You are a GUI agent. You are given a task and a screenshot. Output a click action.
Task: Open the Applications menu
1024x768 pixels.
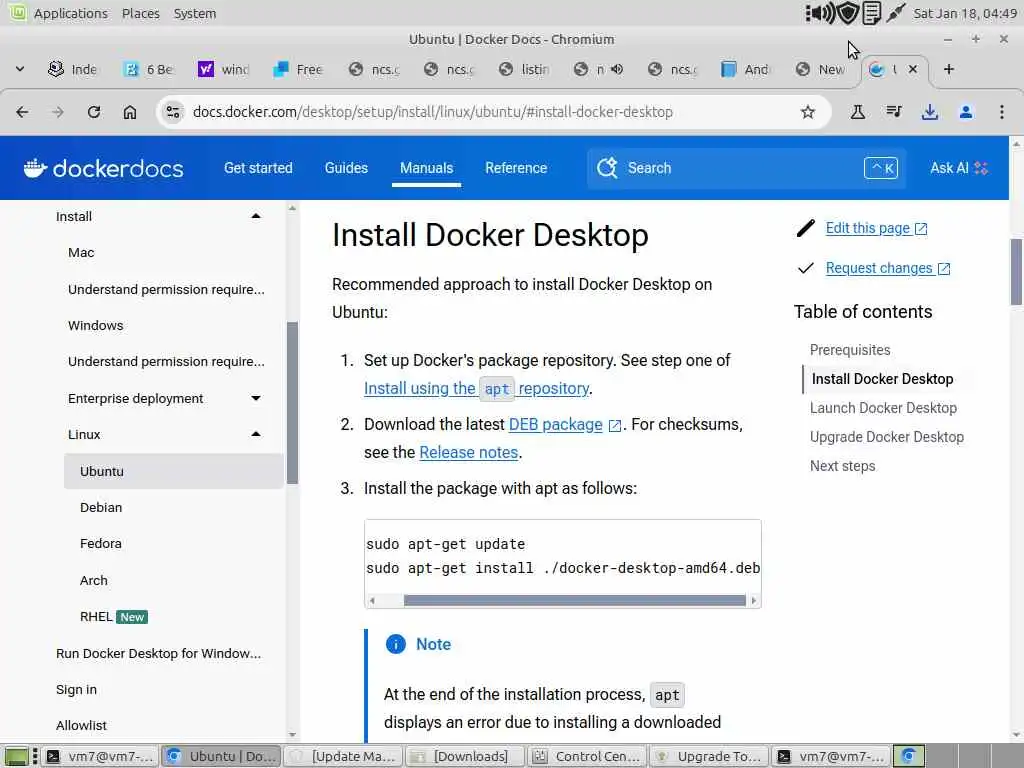[x=71, y=13]
